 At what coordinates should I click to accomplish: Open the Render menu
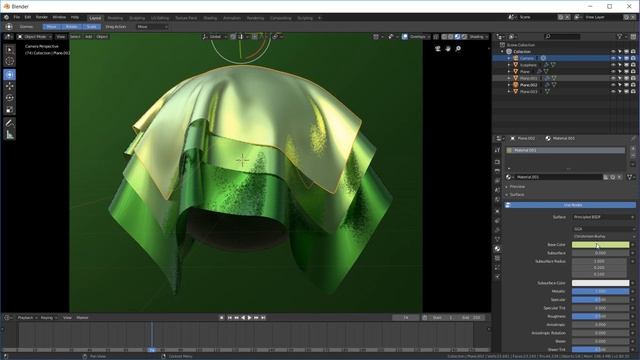click(42, 18)
